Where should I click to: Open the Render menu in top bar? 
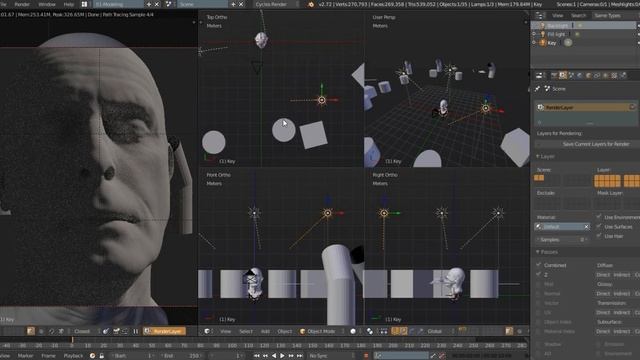coord(22,4)
